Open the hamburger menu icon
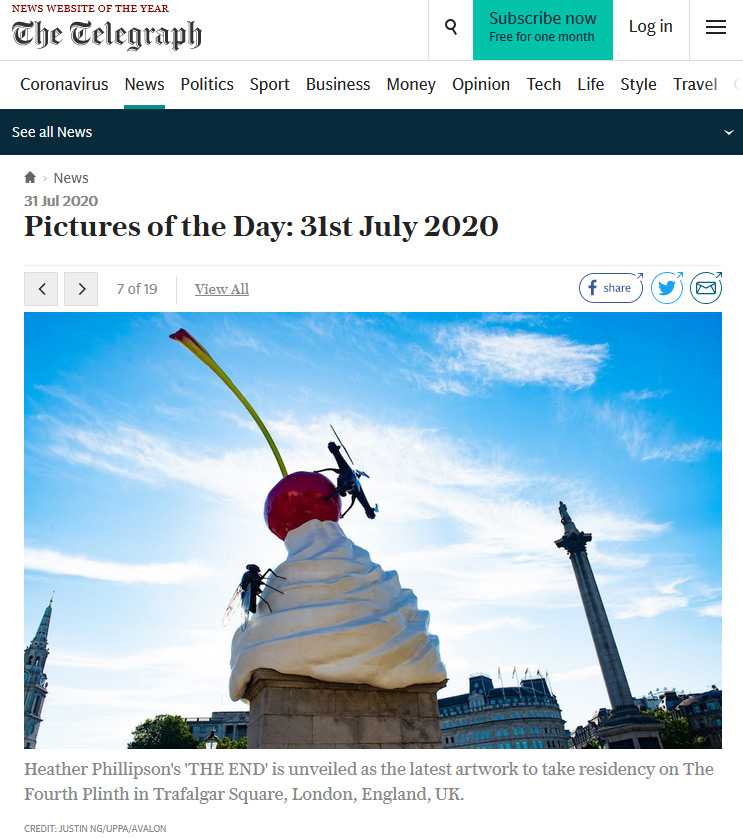This screenshot has width=743, height=839. pos(716,27)
